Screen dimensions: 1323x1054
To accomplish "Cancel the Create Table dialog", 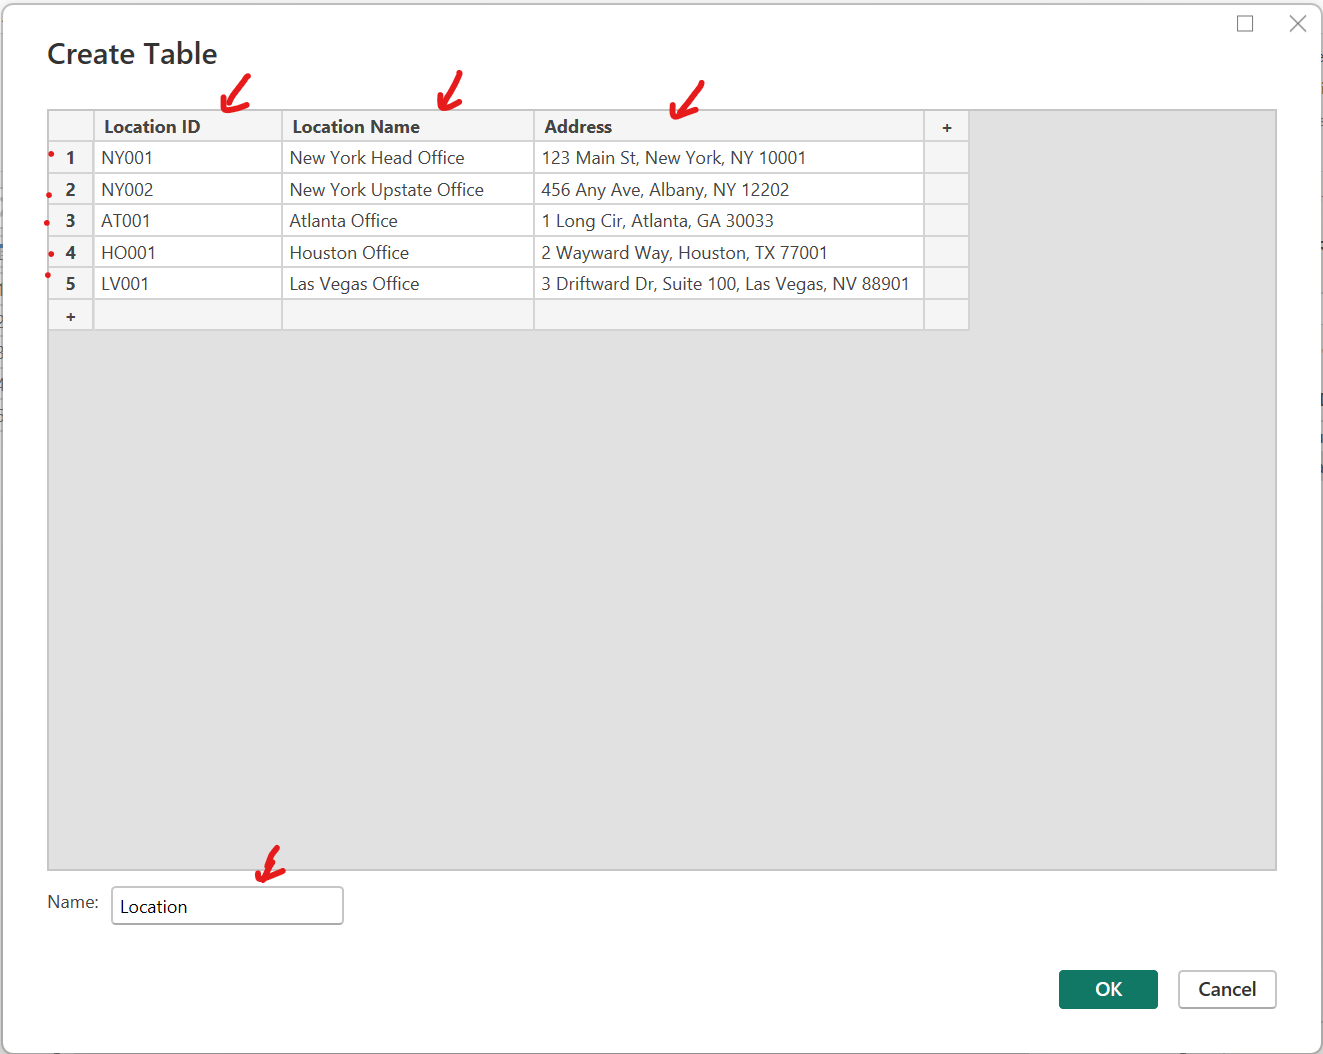I will [1227, 989].
